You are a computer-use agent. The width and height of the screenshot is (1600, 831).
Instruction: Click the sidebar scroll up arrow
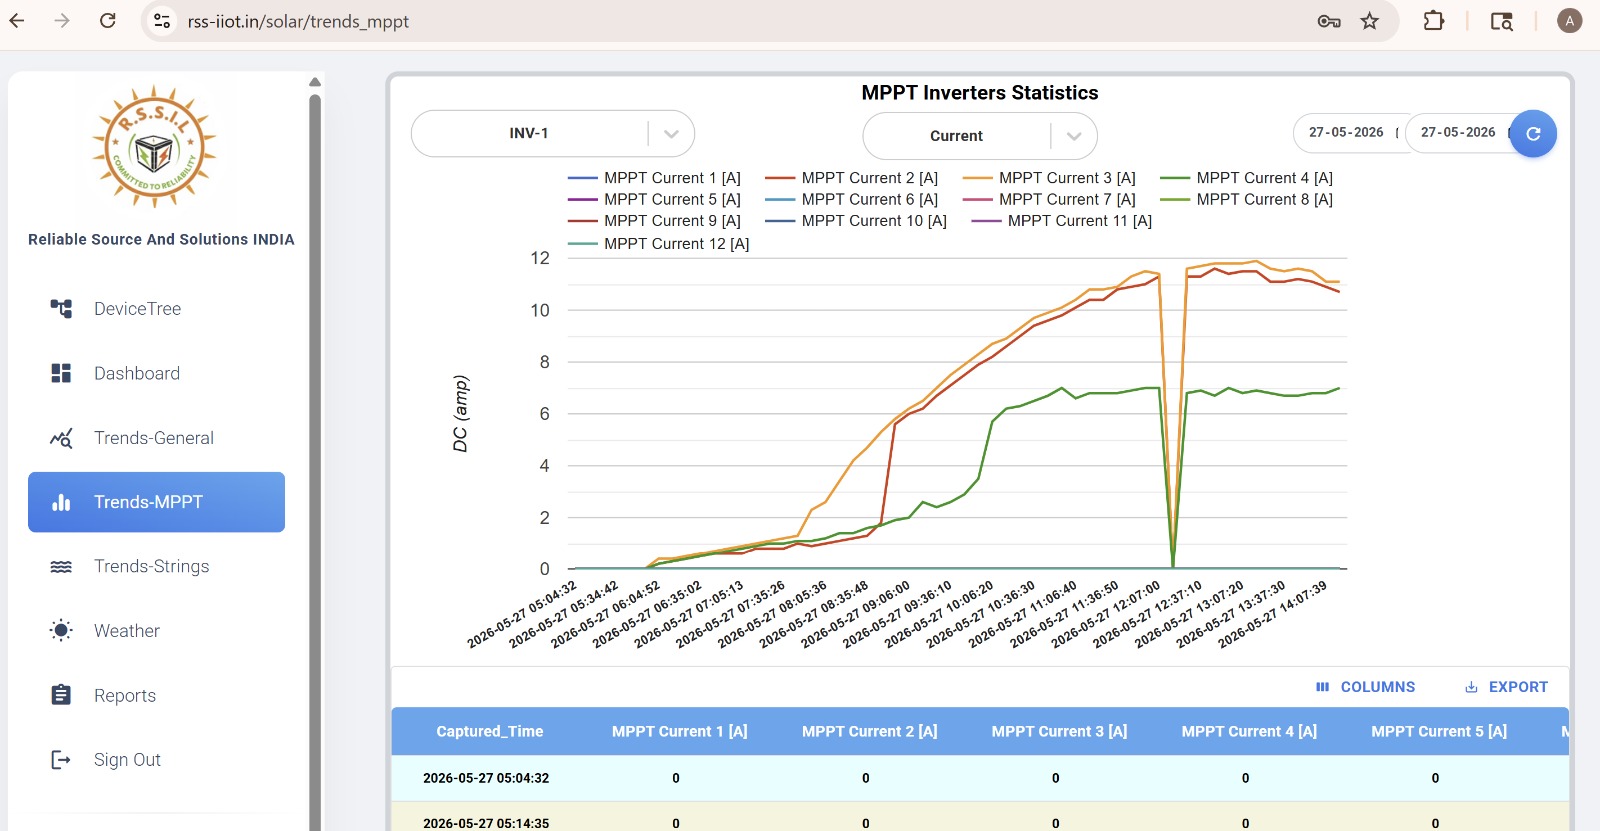click(x=315, y=82)
